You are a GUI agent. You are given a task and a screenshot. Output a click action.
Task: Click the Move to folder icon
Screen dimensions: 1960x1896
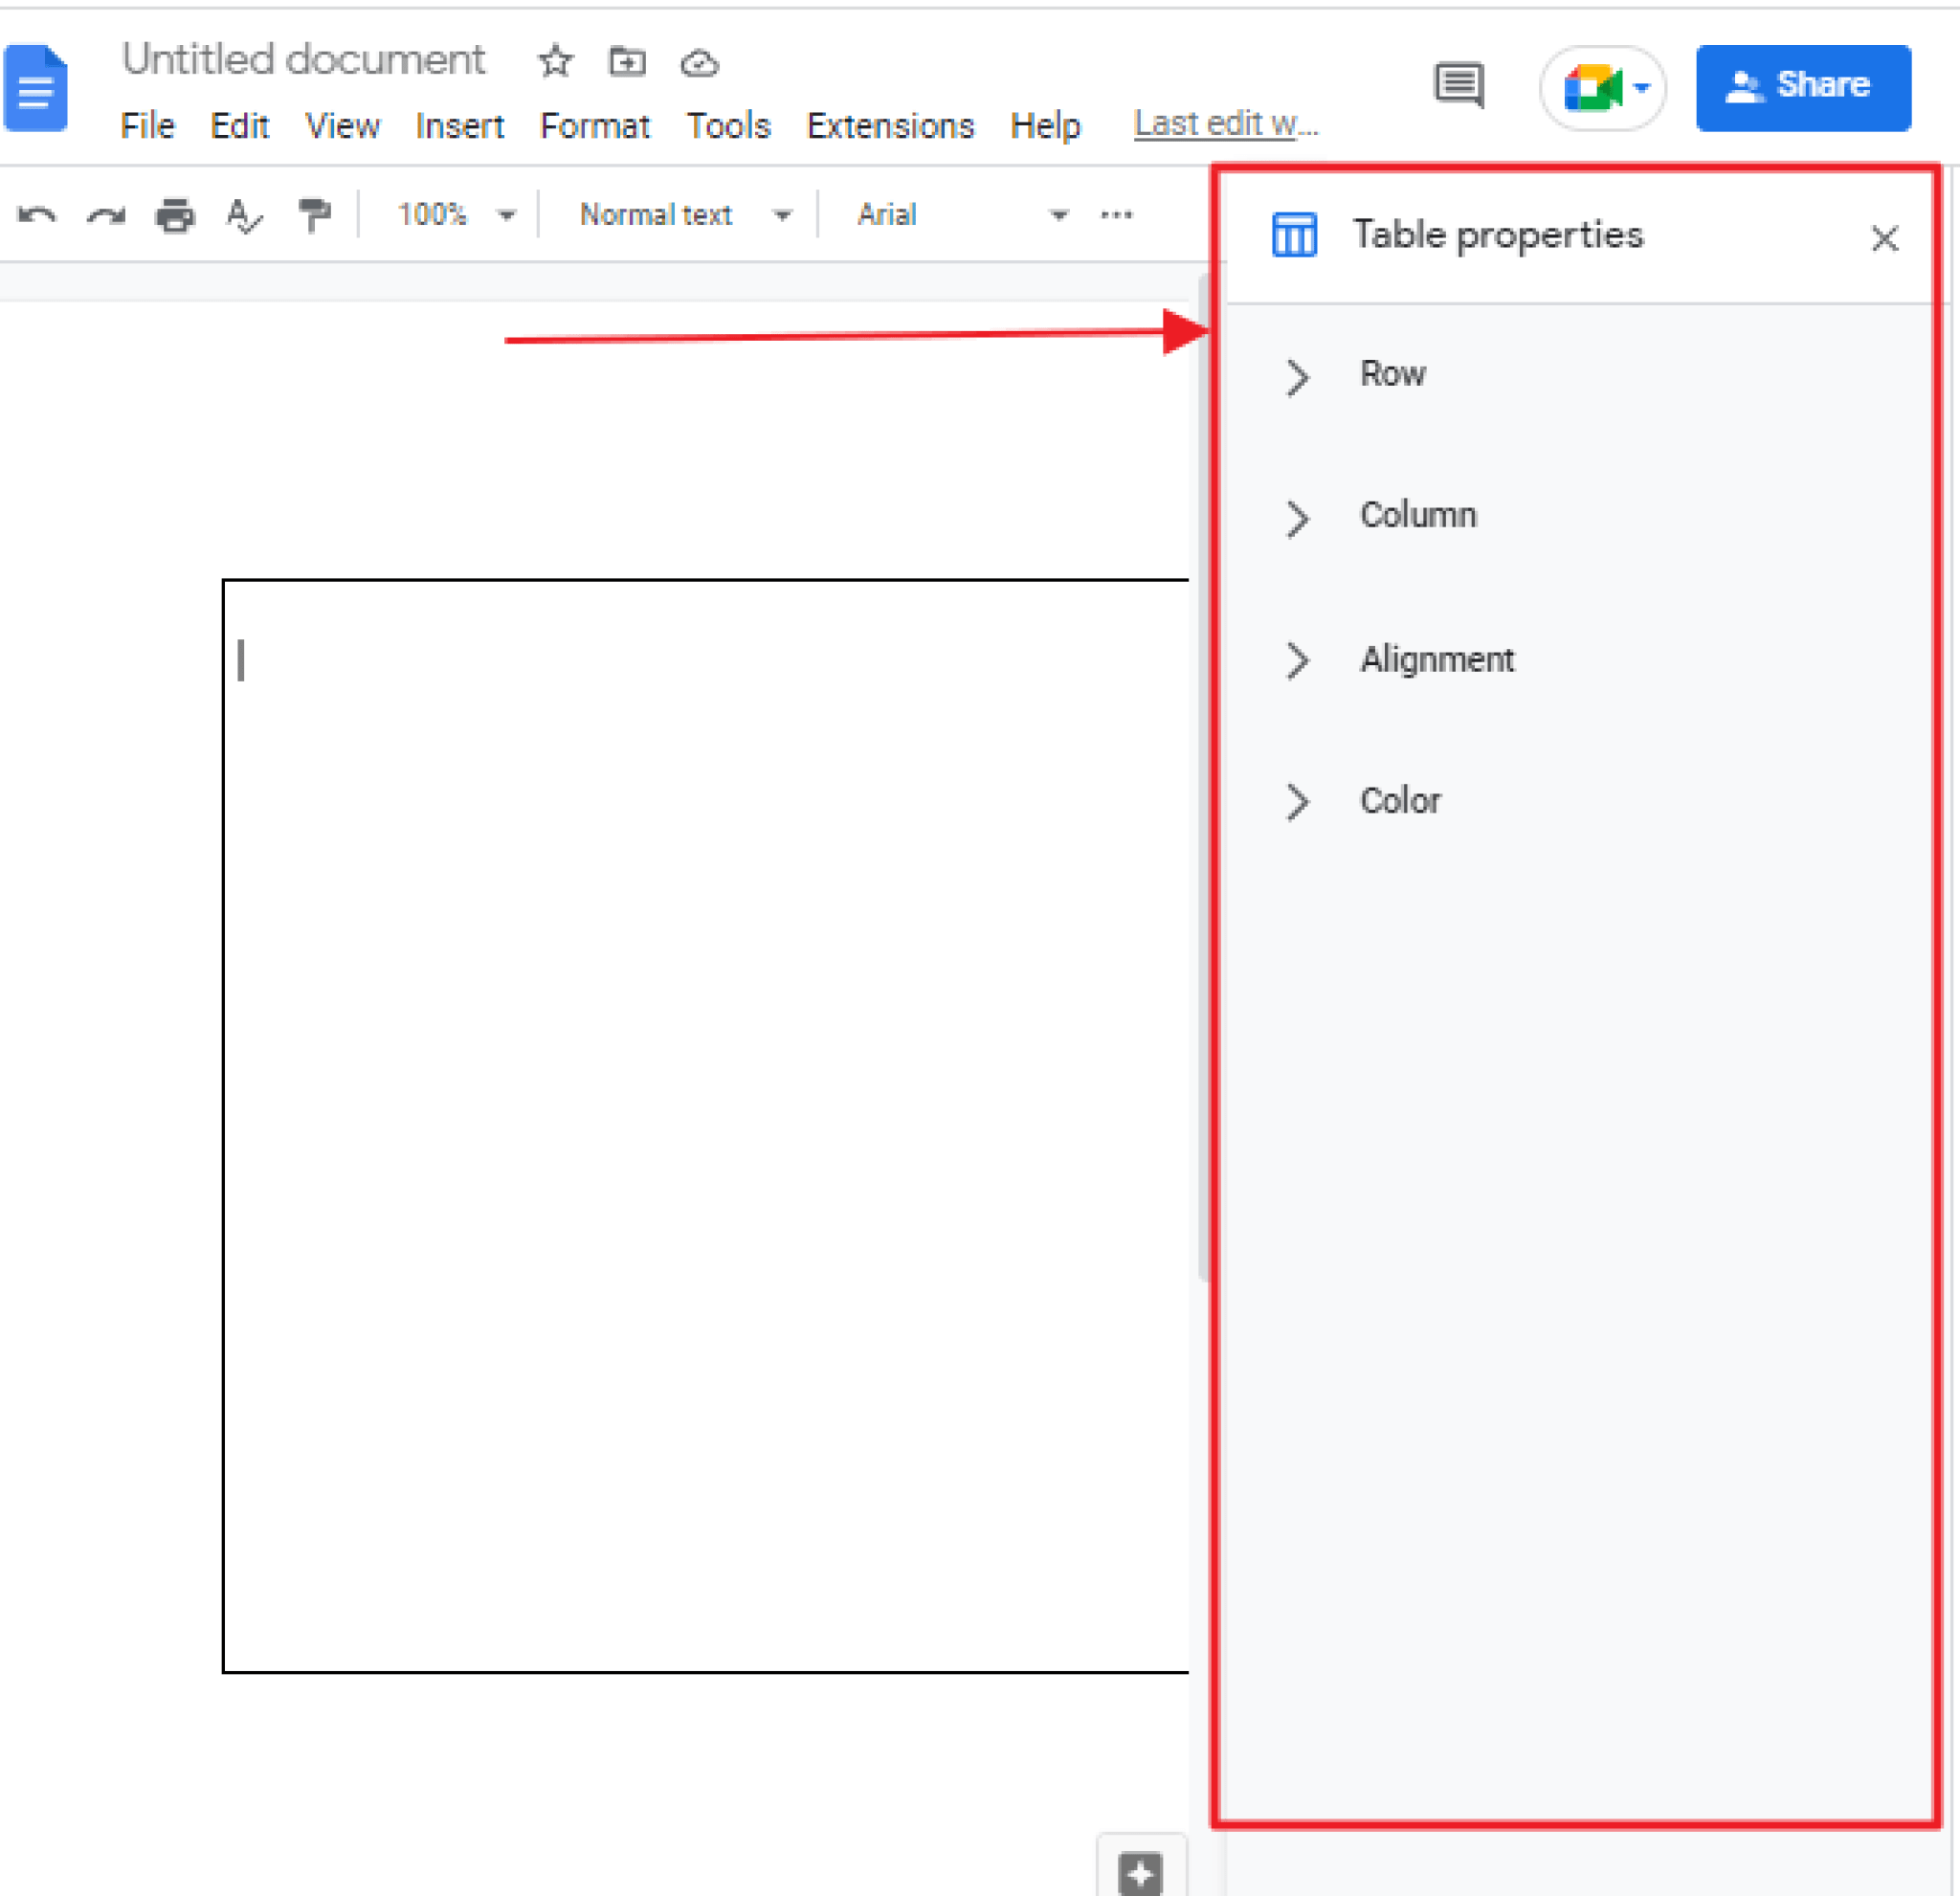627,62
